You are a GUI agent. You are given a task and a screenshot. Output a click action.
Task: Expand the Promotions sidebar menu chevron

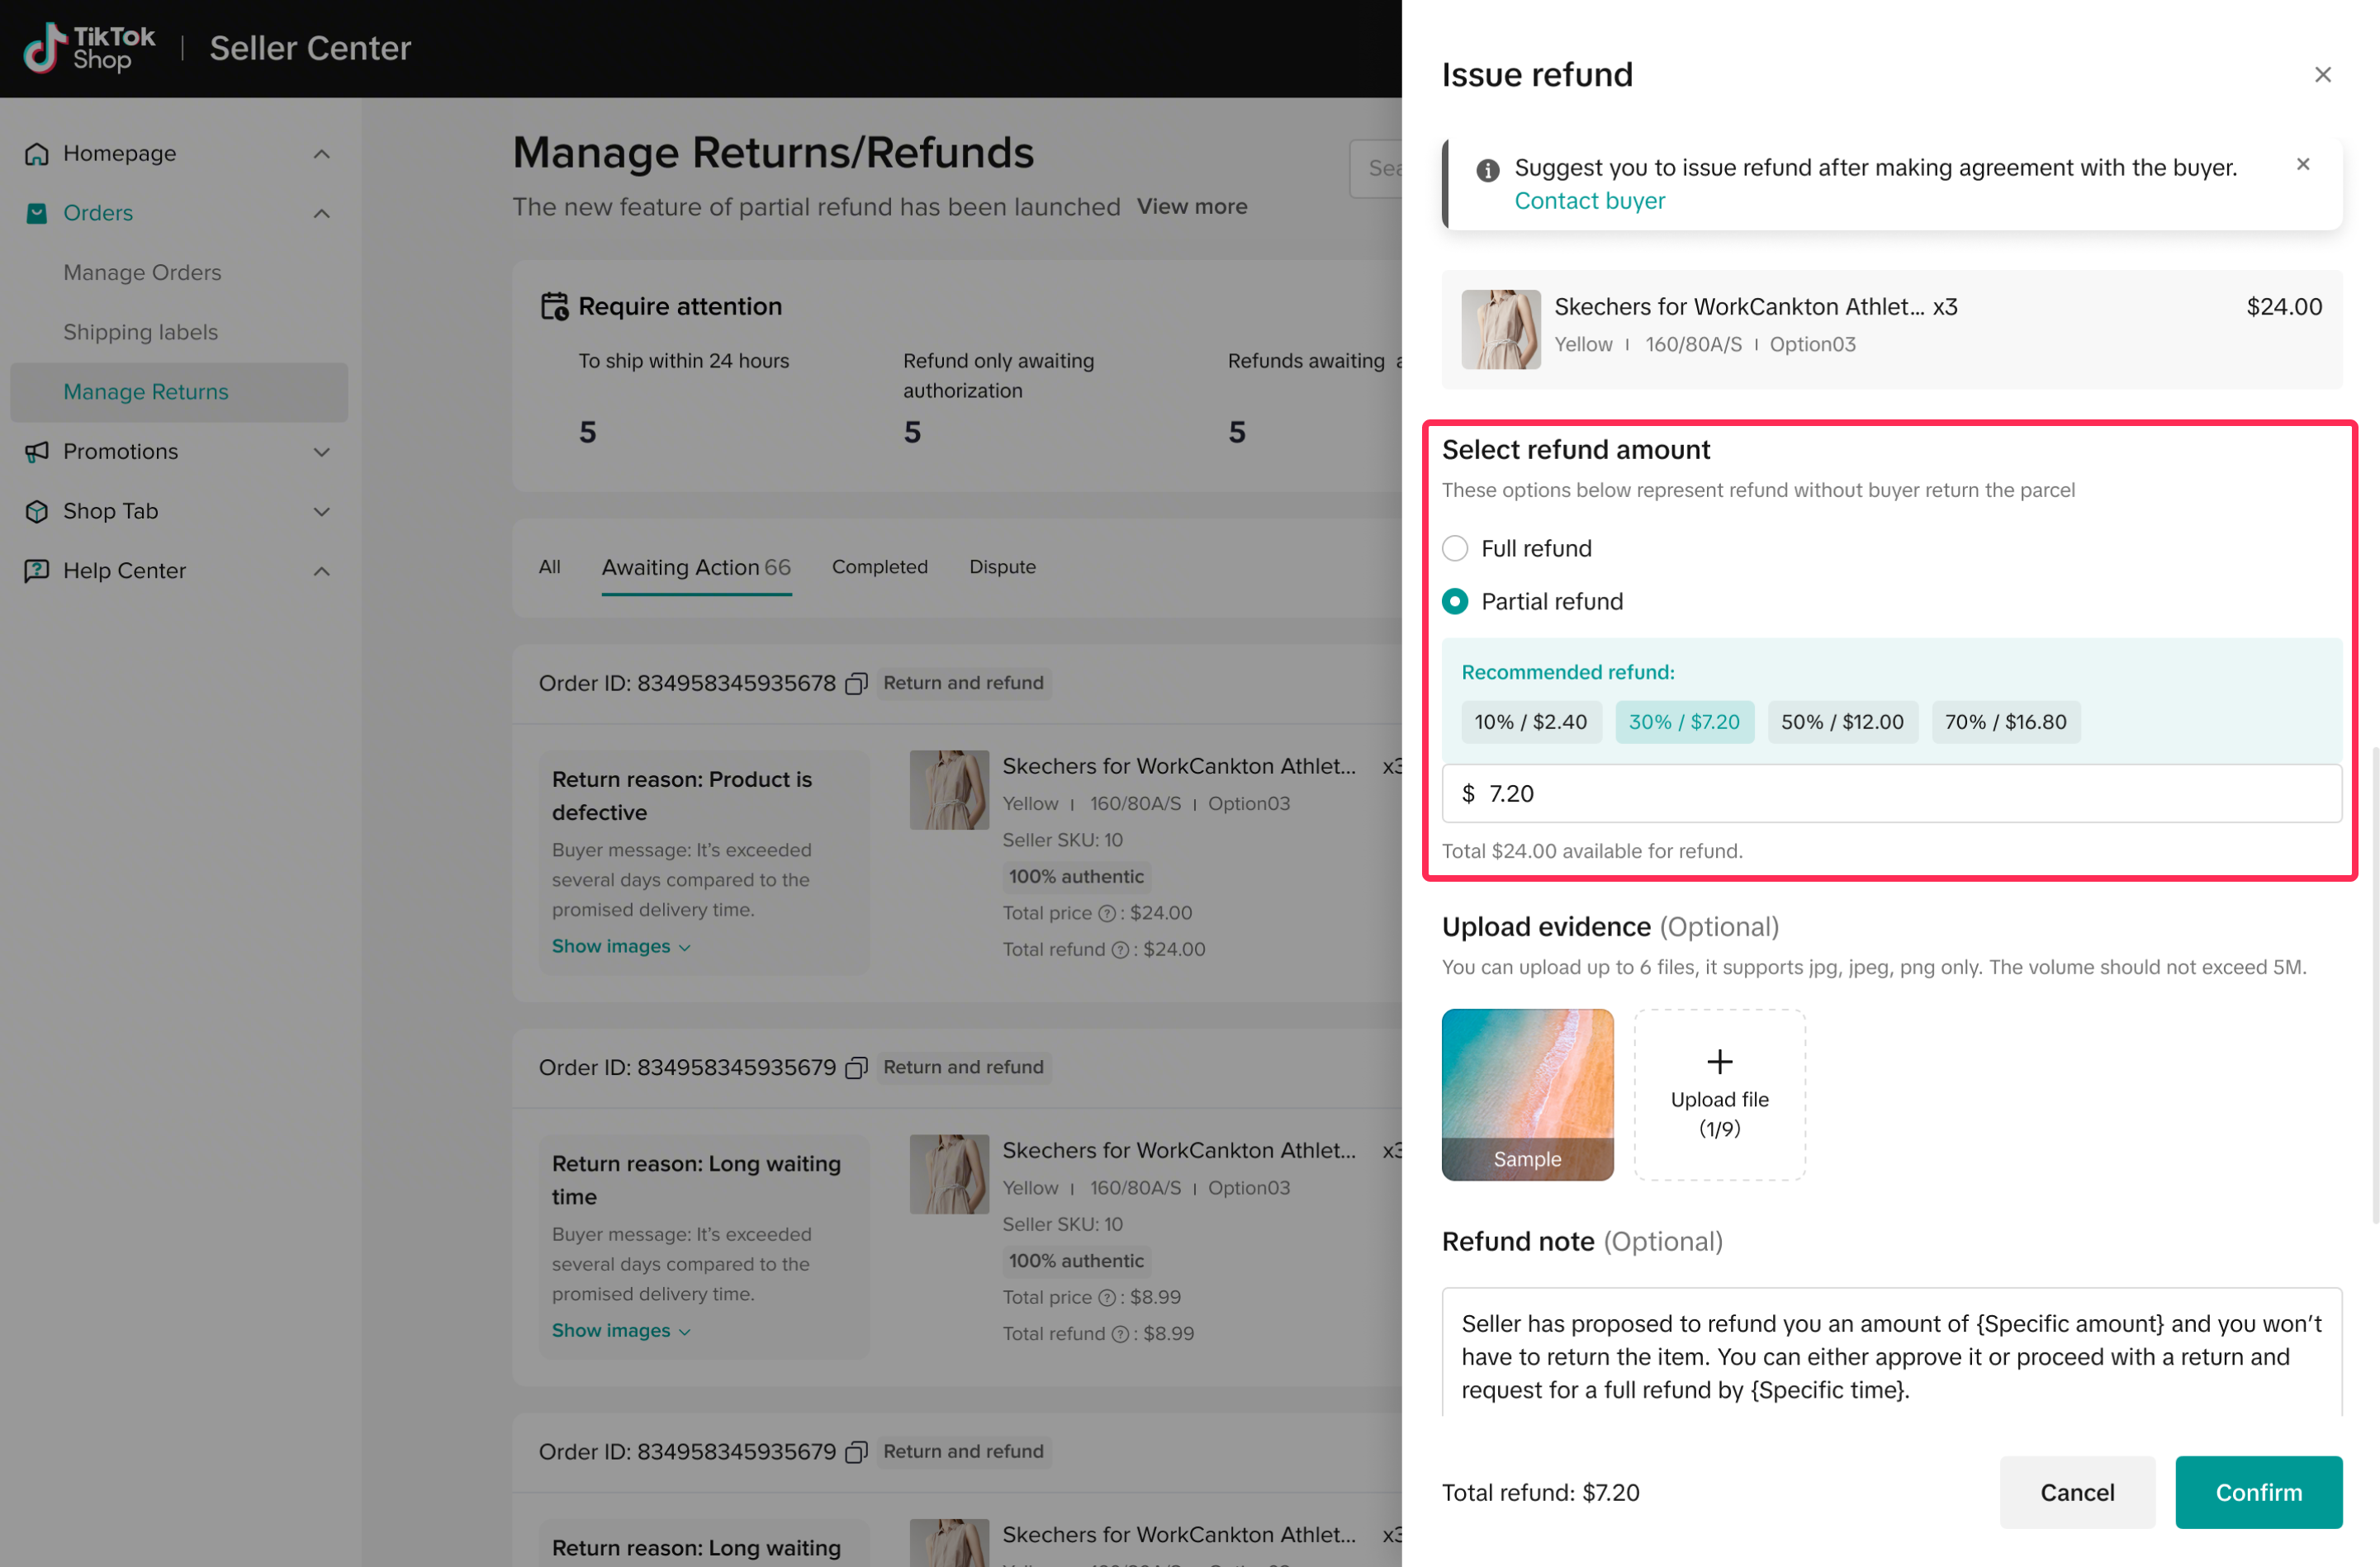click(x=322, y=452)
